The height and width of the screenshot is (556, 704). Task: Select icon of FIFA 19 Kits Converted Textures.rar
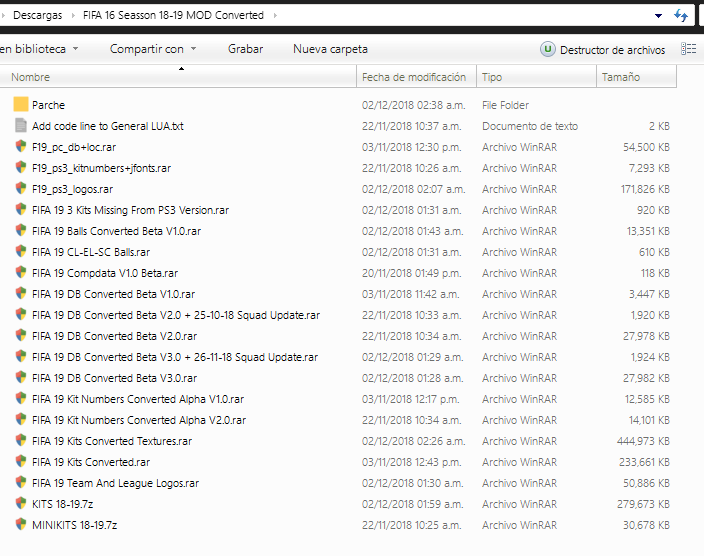tap(21, 440)
